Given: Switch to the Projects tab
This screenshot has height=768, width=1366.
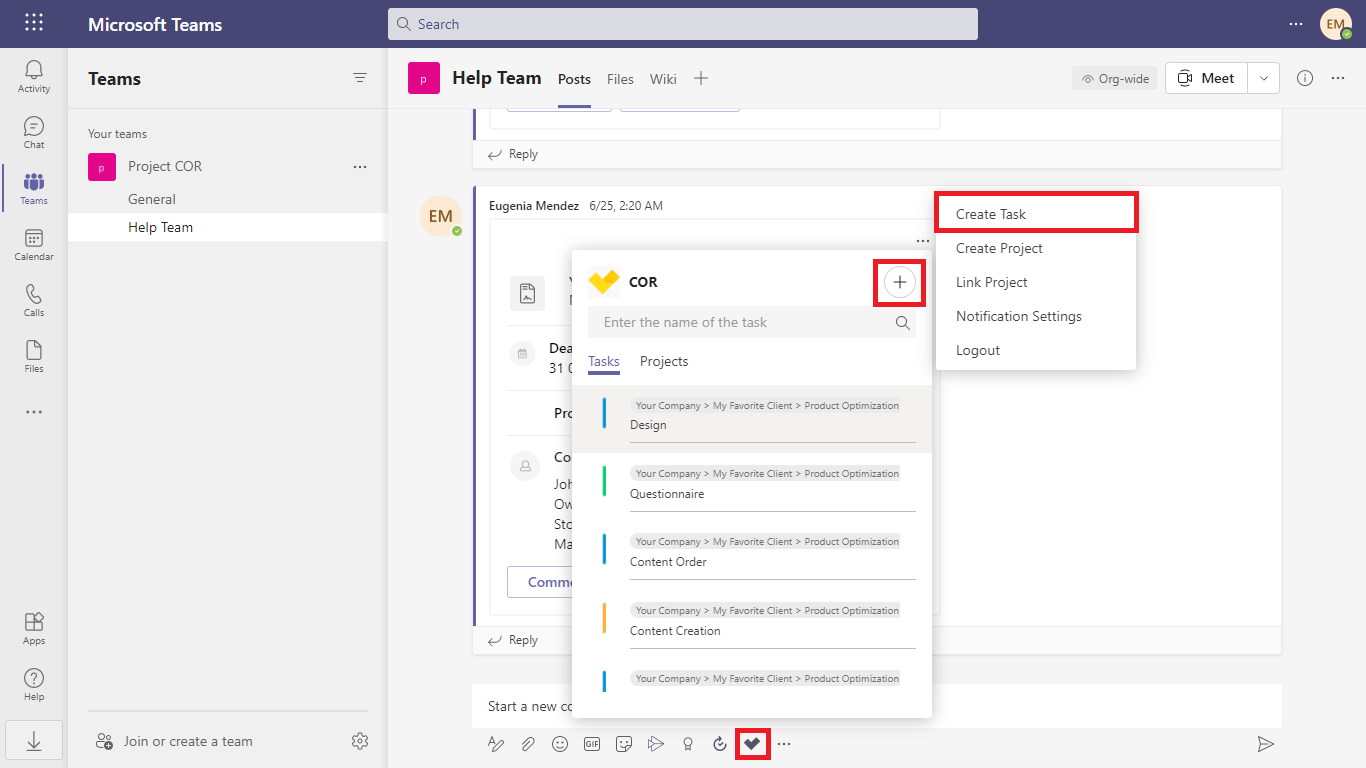Looking at the screenshot, I should (664, 362).
